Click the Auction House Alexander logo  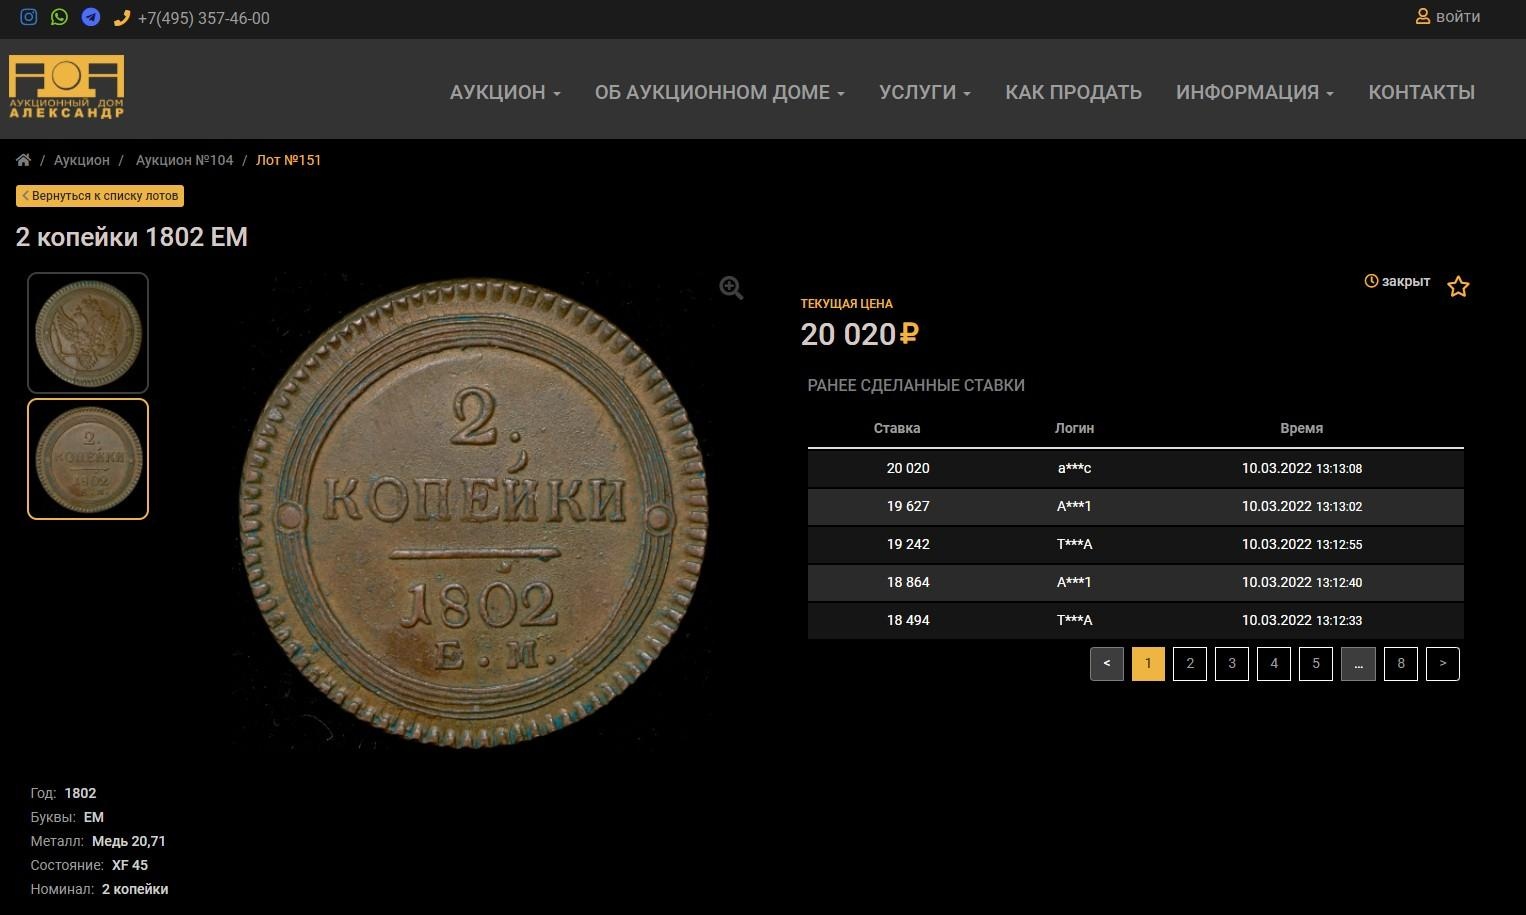point(67,88)
